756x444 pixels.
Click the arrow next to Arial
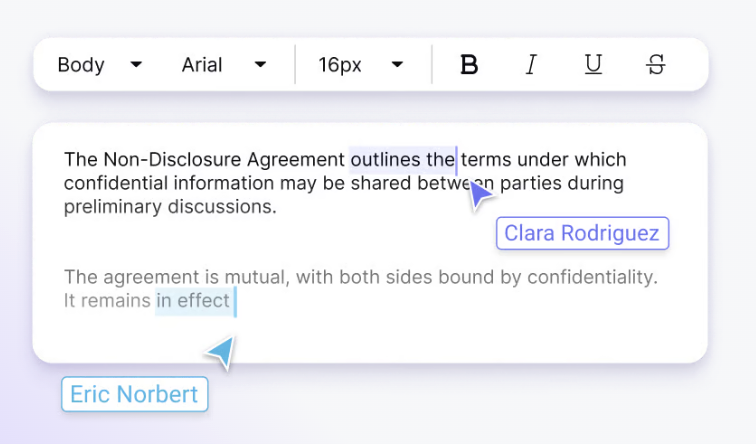pos(260,65)
